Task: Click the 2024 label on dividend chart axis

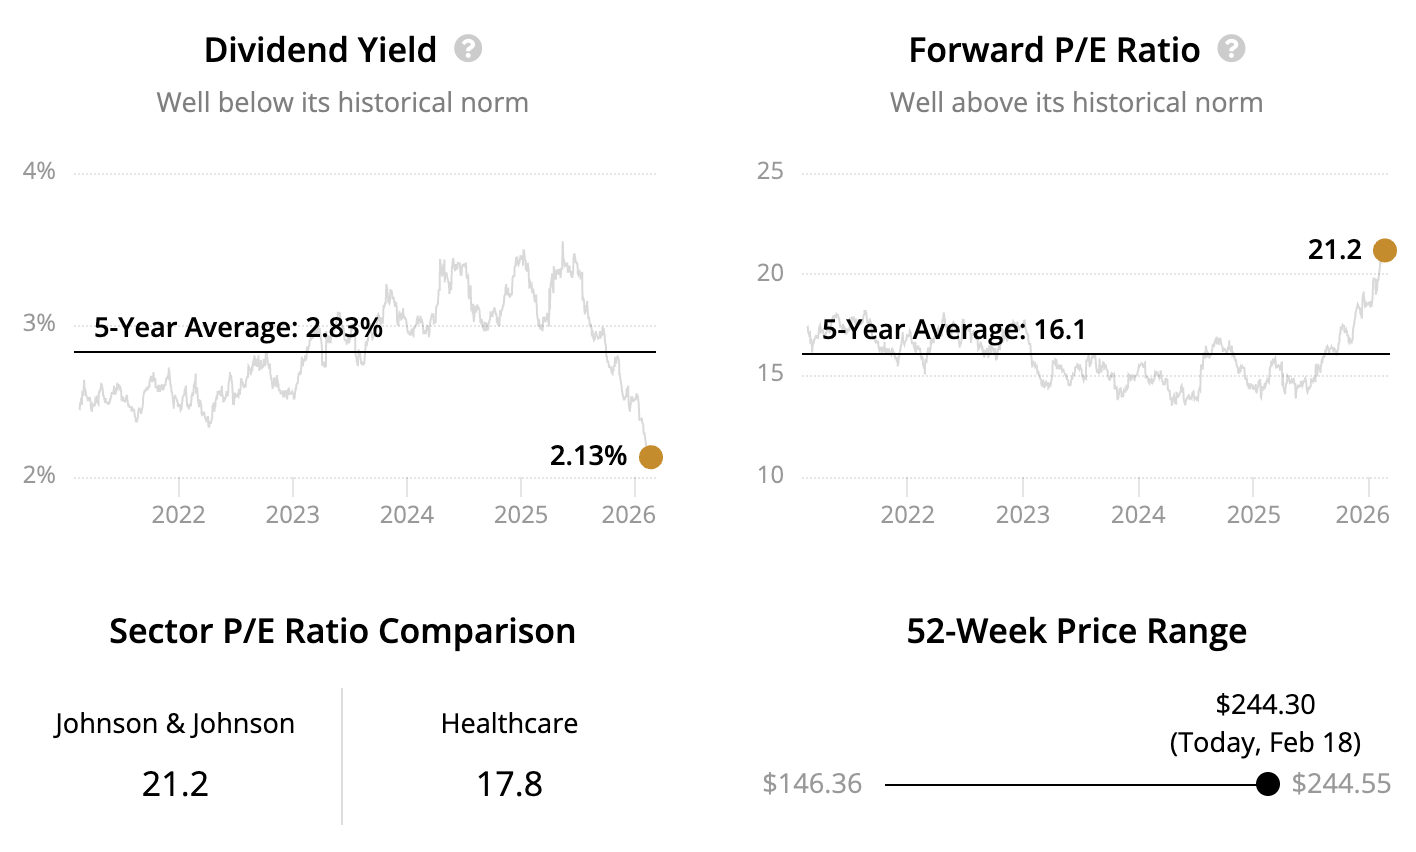Action: (x=407, y=515)
